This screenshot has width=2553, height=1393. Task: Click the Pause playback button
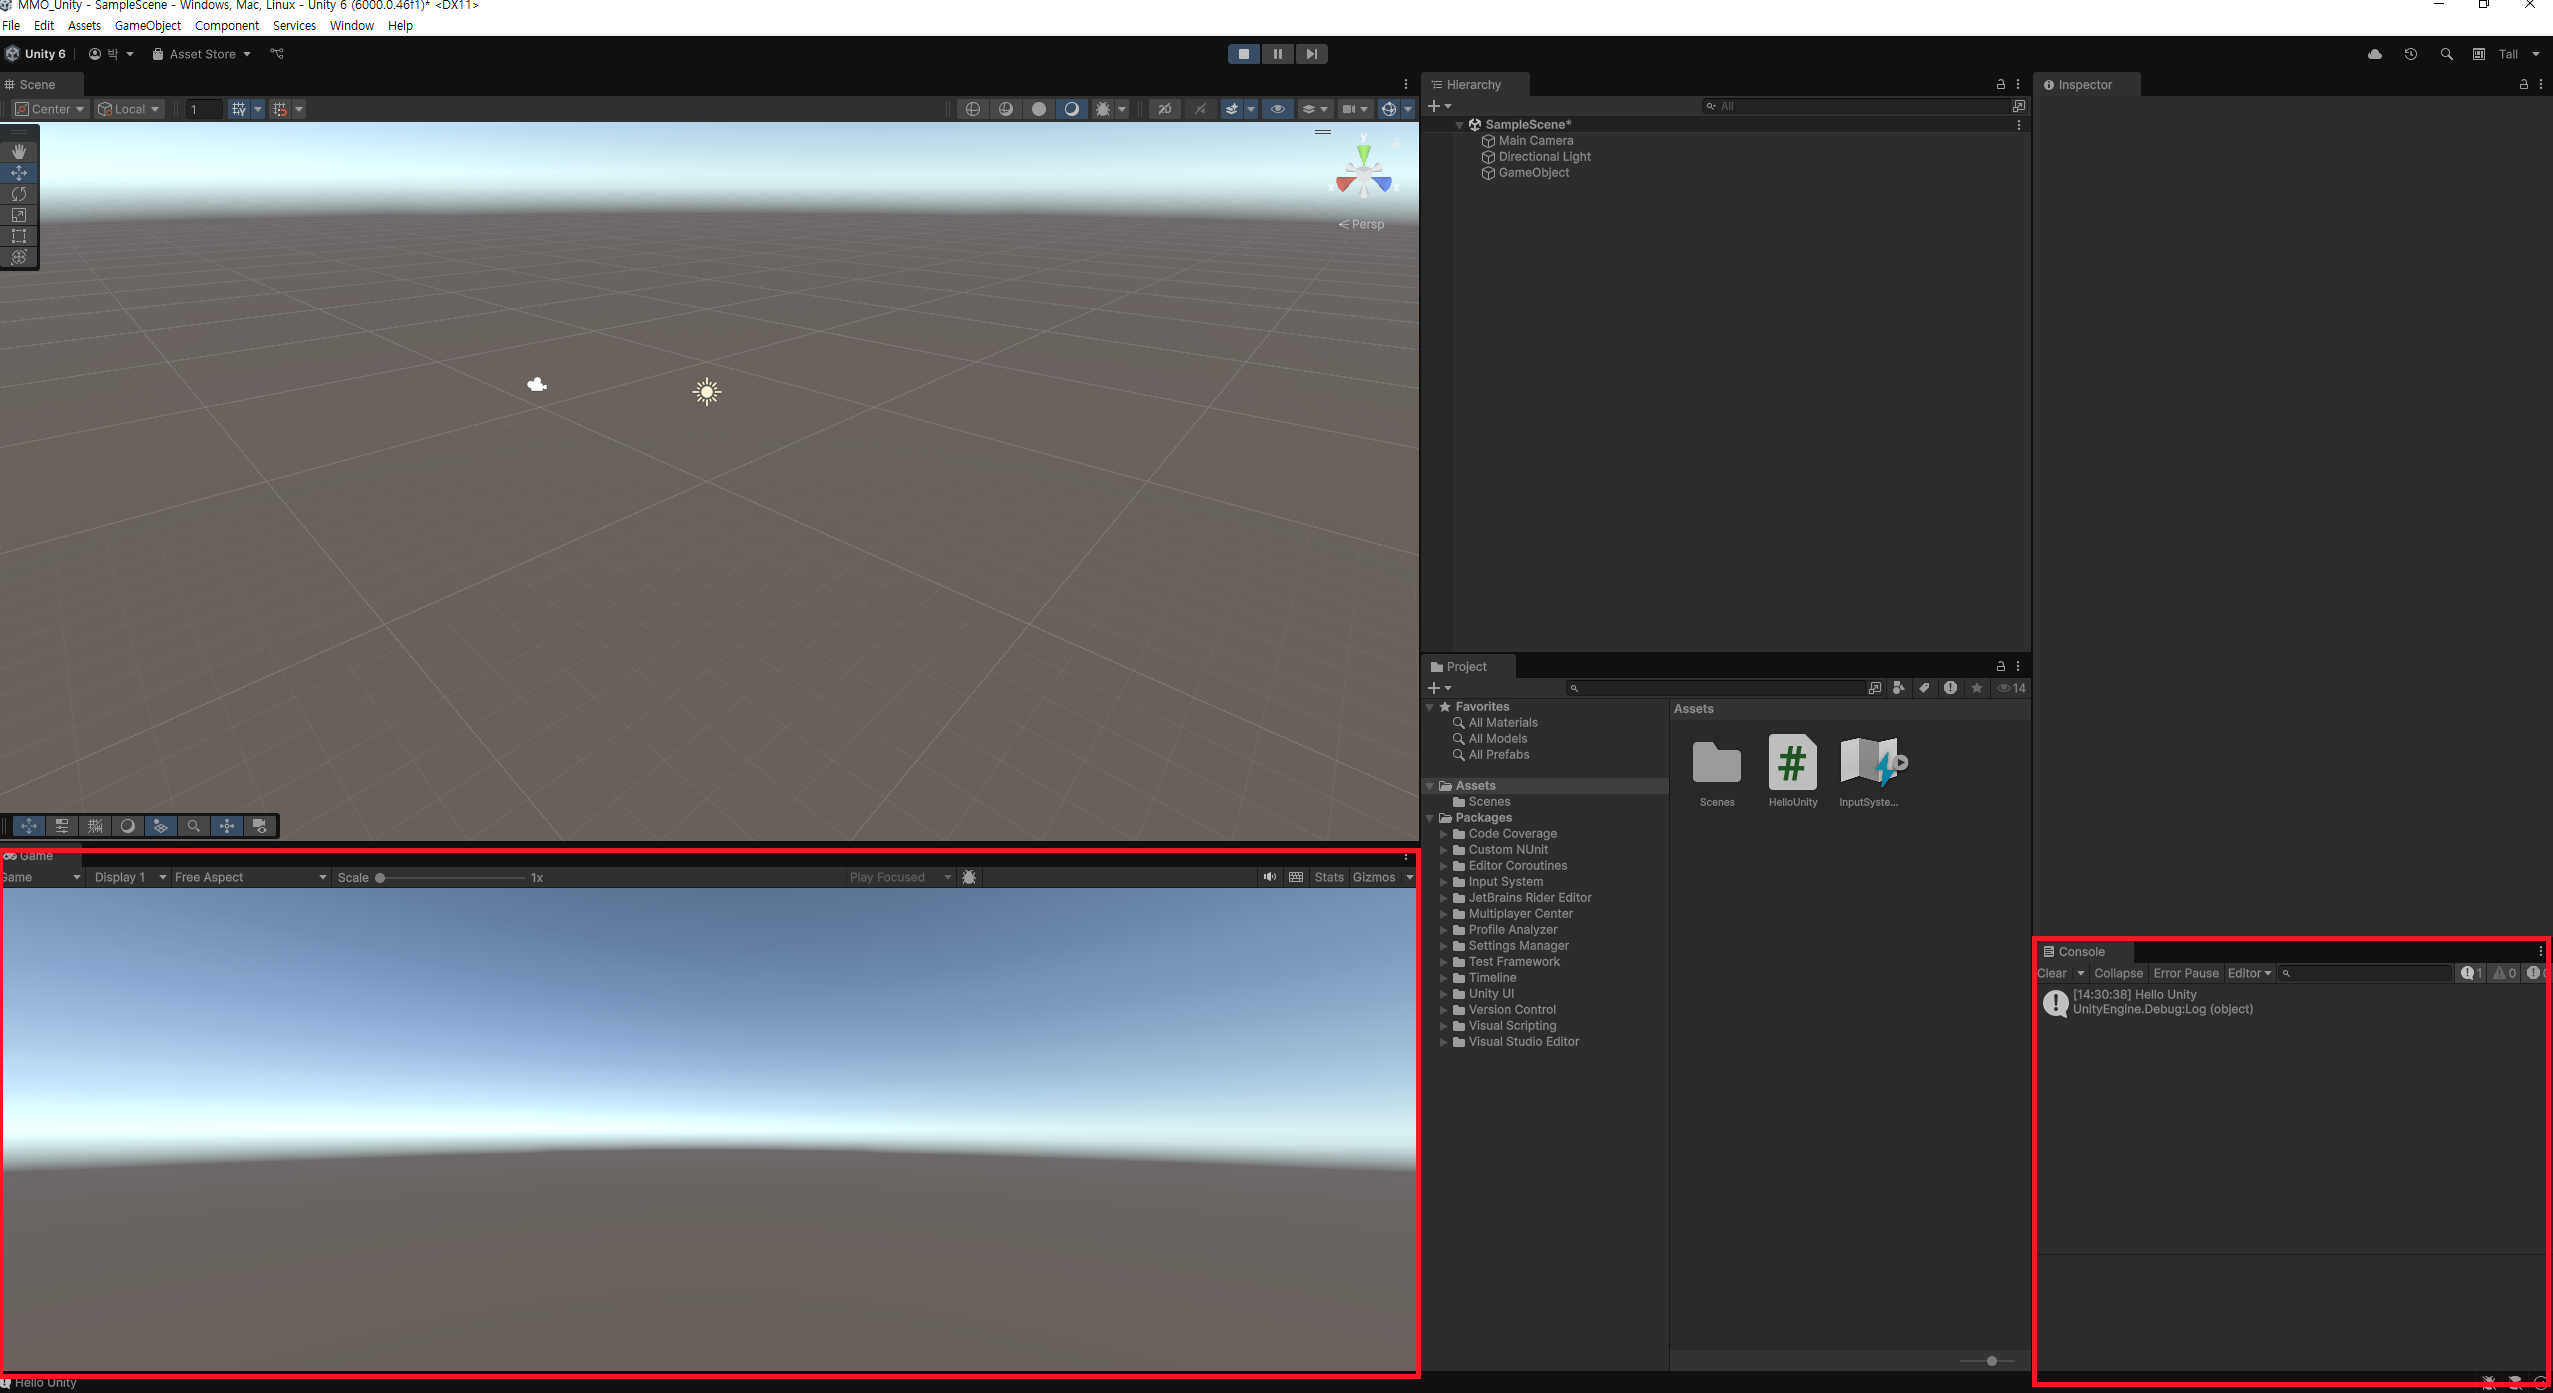click(1277, 54)
